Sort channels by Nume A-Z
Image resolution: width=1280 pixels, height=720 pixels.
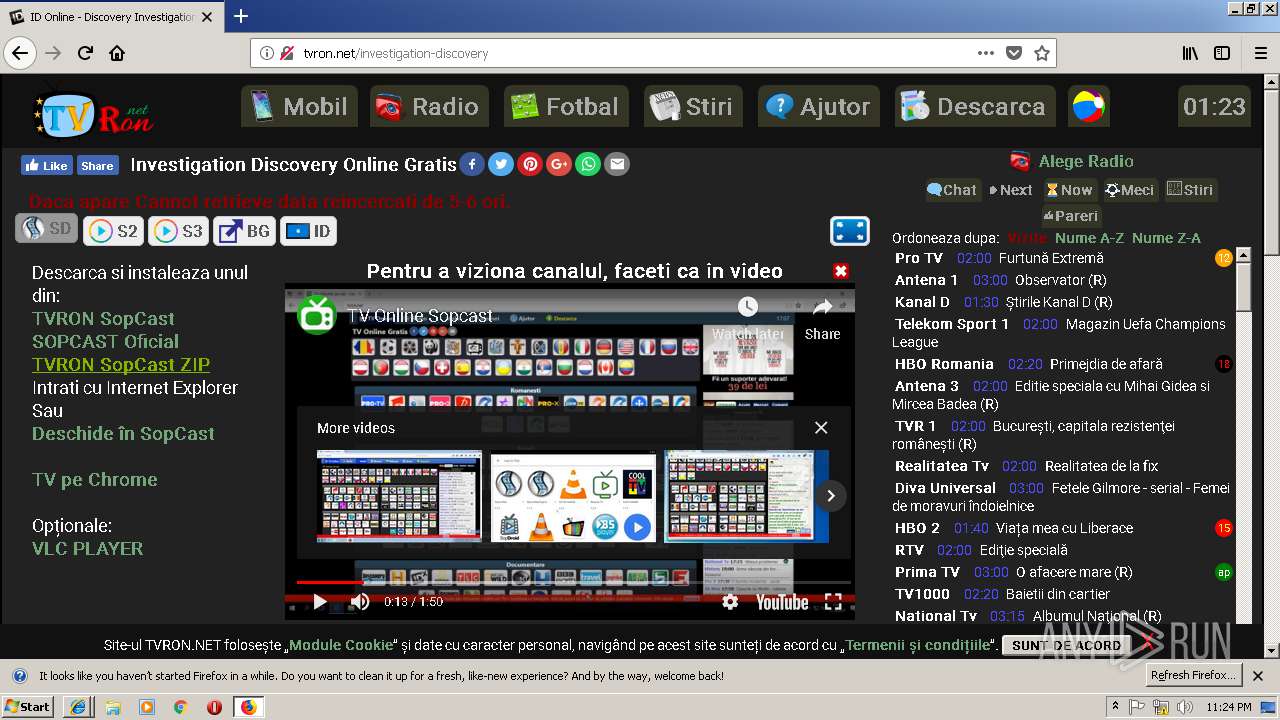(1089, 238)
